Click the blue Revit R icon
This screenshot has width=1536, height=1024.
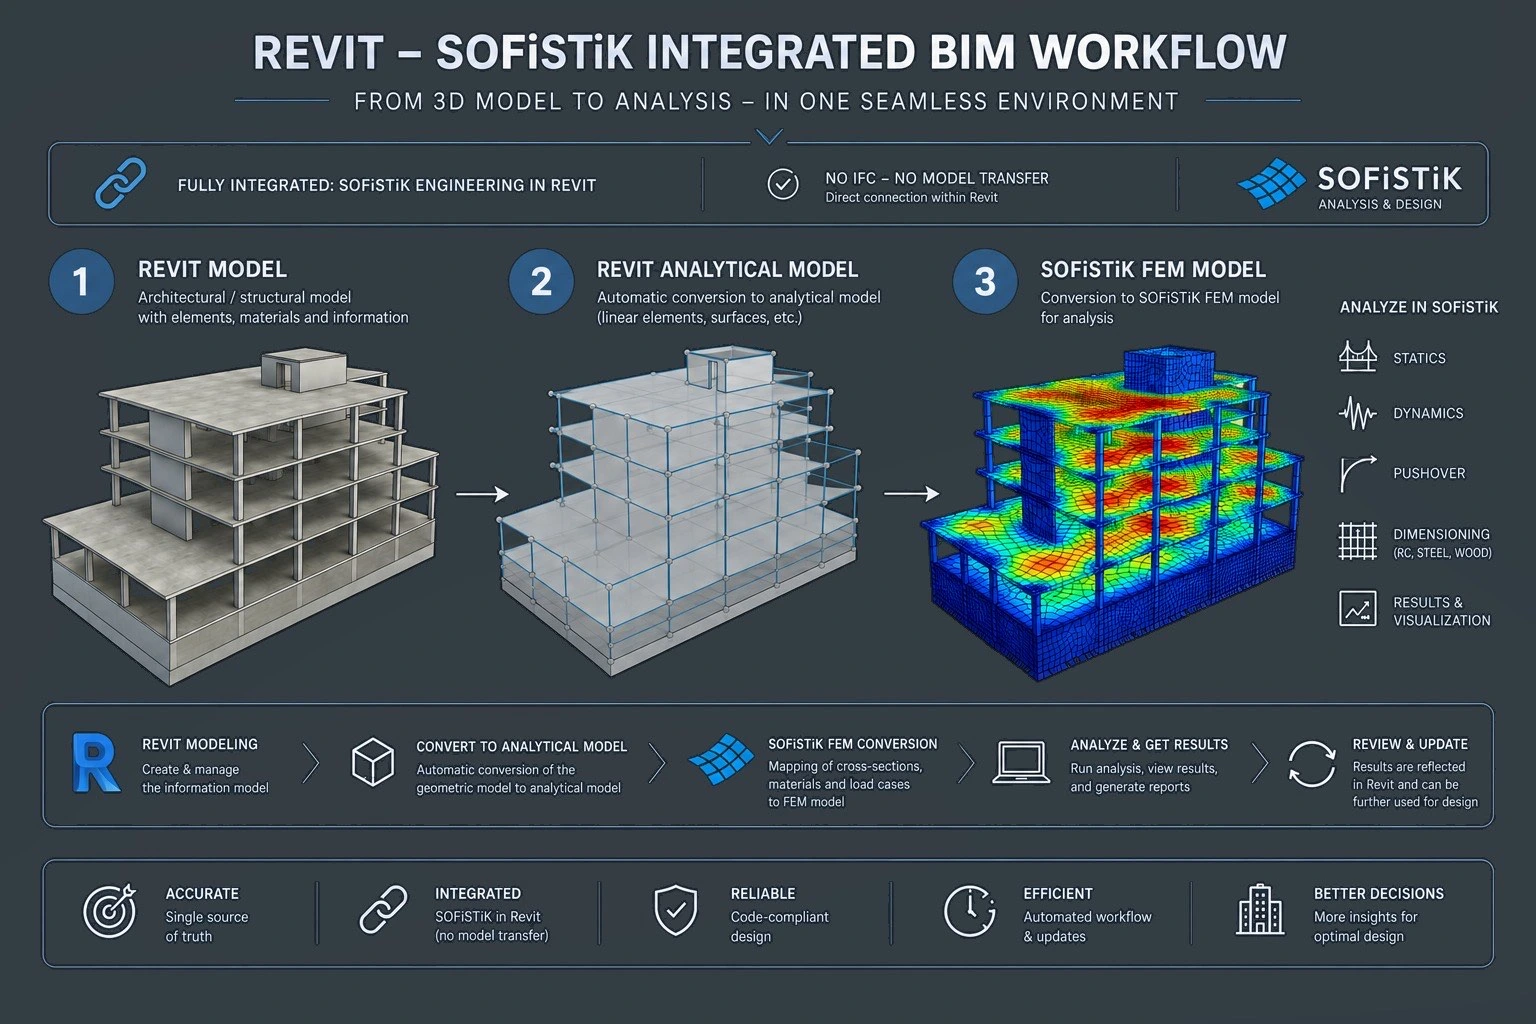96,763
